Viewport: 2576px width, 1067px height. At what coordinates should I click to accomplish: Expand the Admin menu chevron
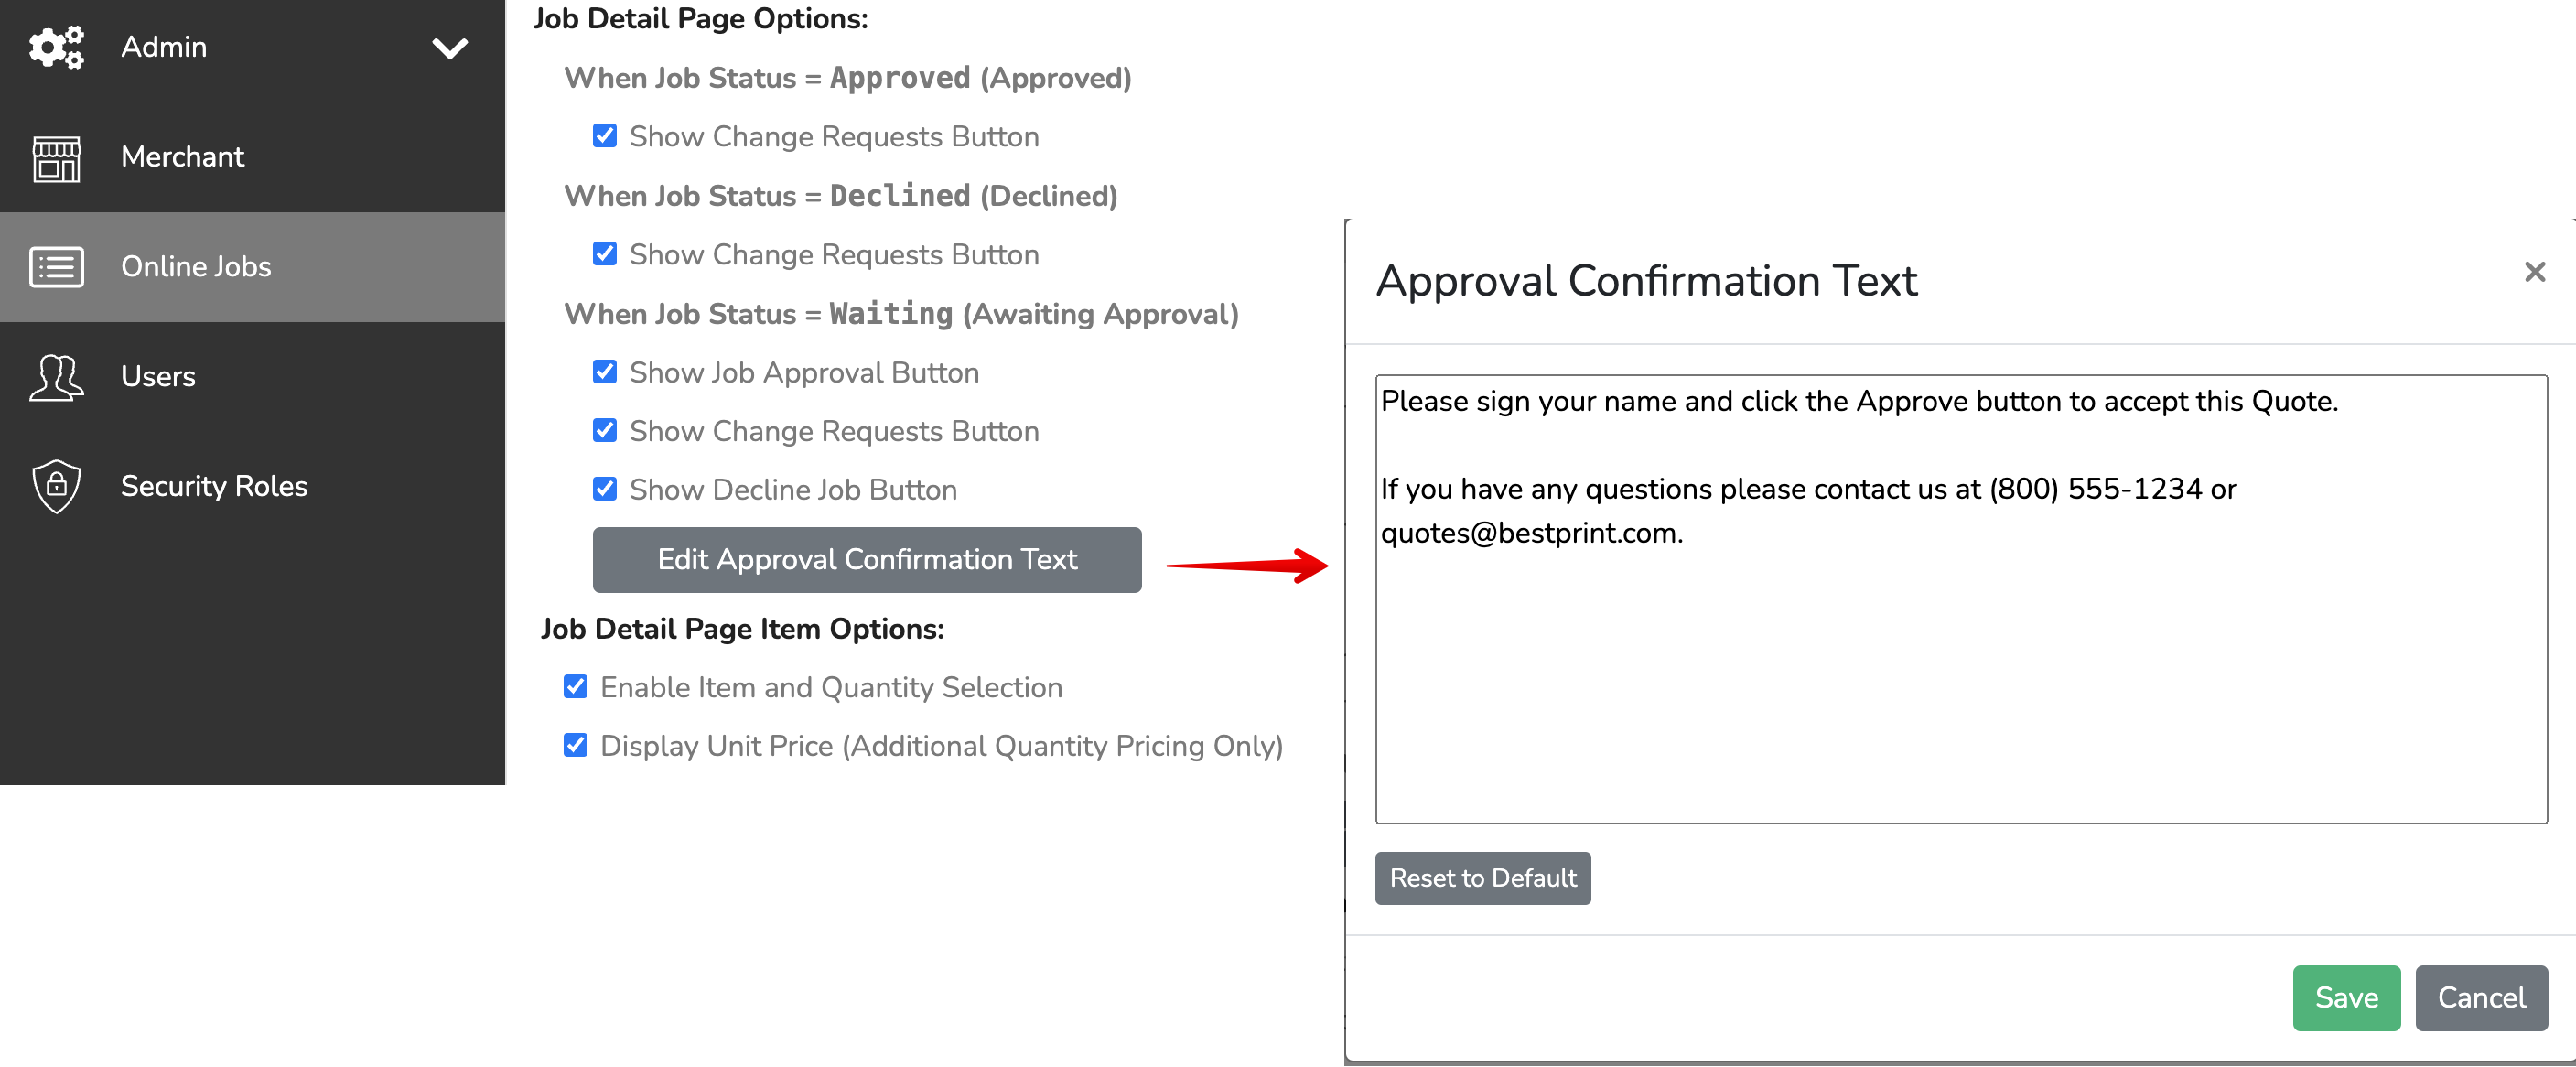tap(450, 48)
